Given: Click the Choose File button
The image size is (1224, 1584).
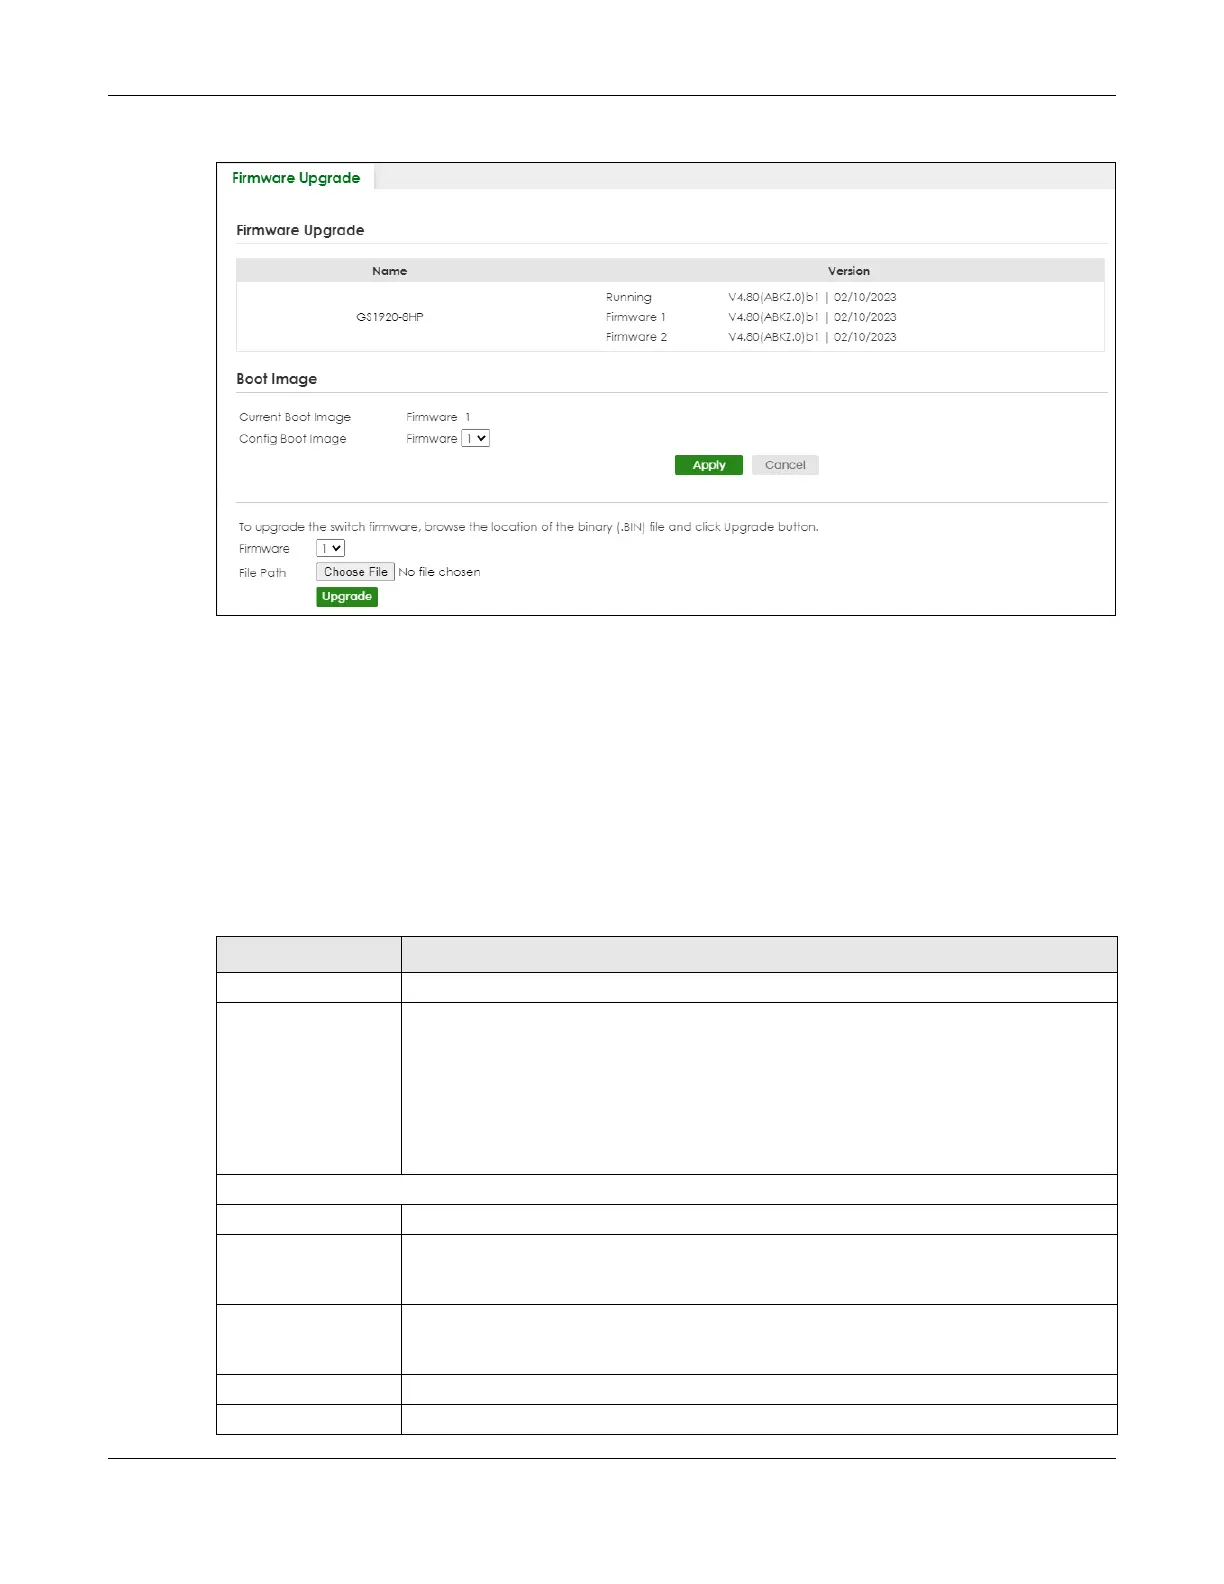Looking at the screenshot, I should [356, 572].
